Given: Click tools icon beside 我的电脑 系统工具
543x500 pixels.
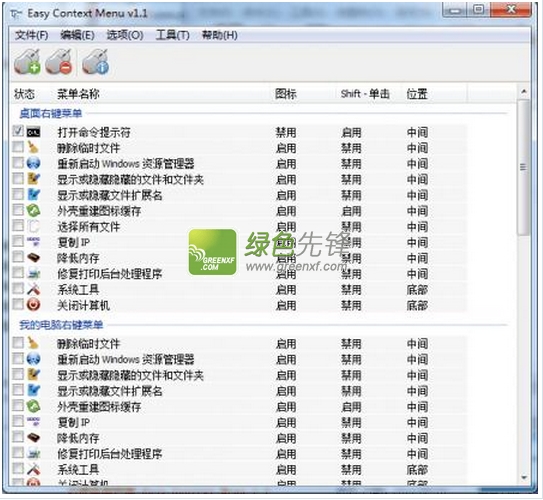Looking at the screenshot, I should [x=34, y=470].
